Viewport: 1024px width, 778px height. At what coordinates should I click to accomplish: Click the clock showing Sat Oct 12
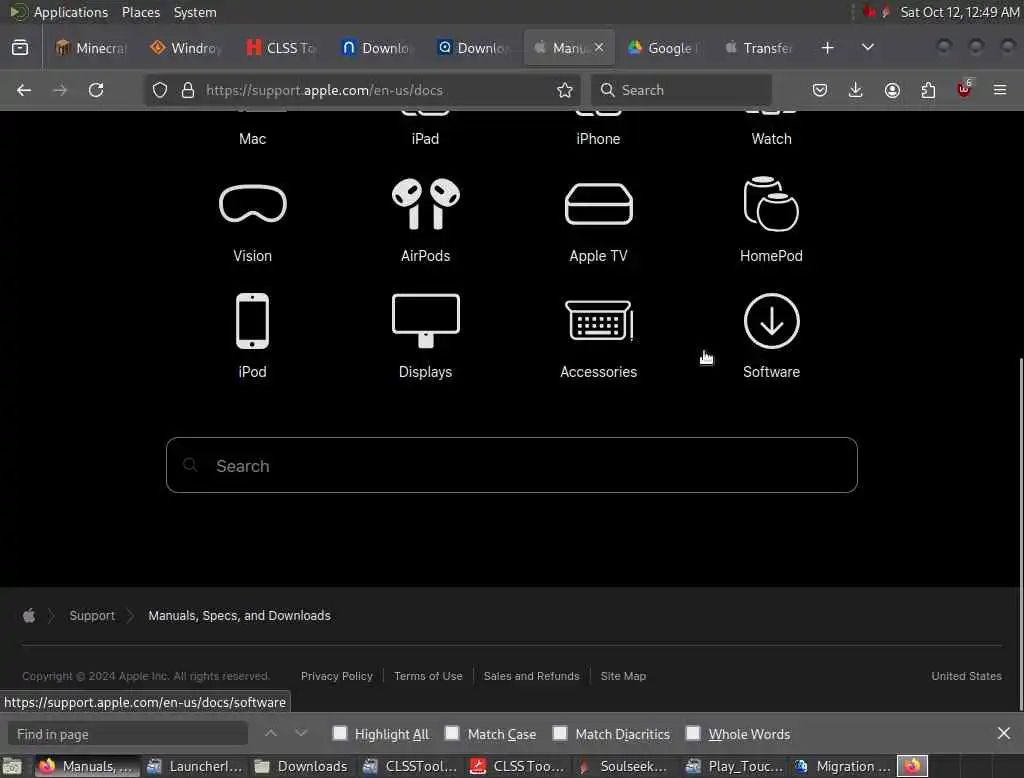coord(959,12)
